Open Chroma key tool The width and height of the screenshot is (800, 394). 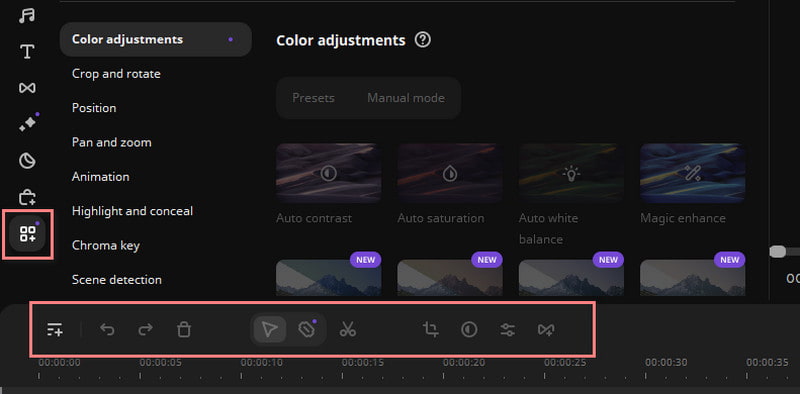[106, 245]
